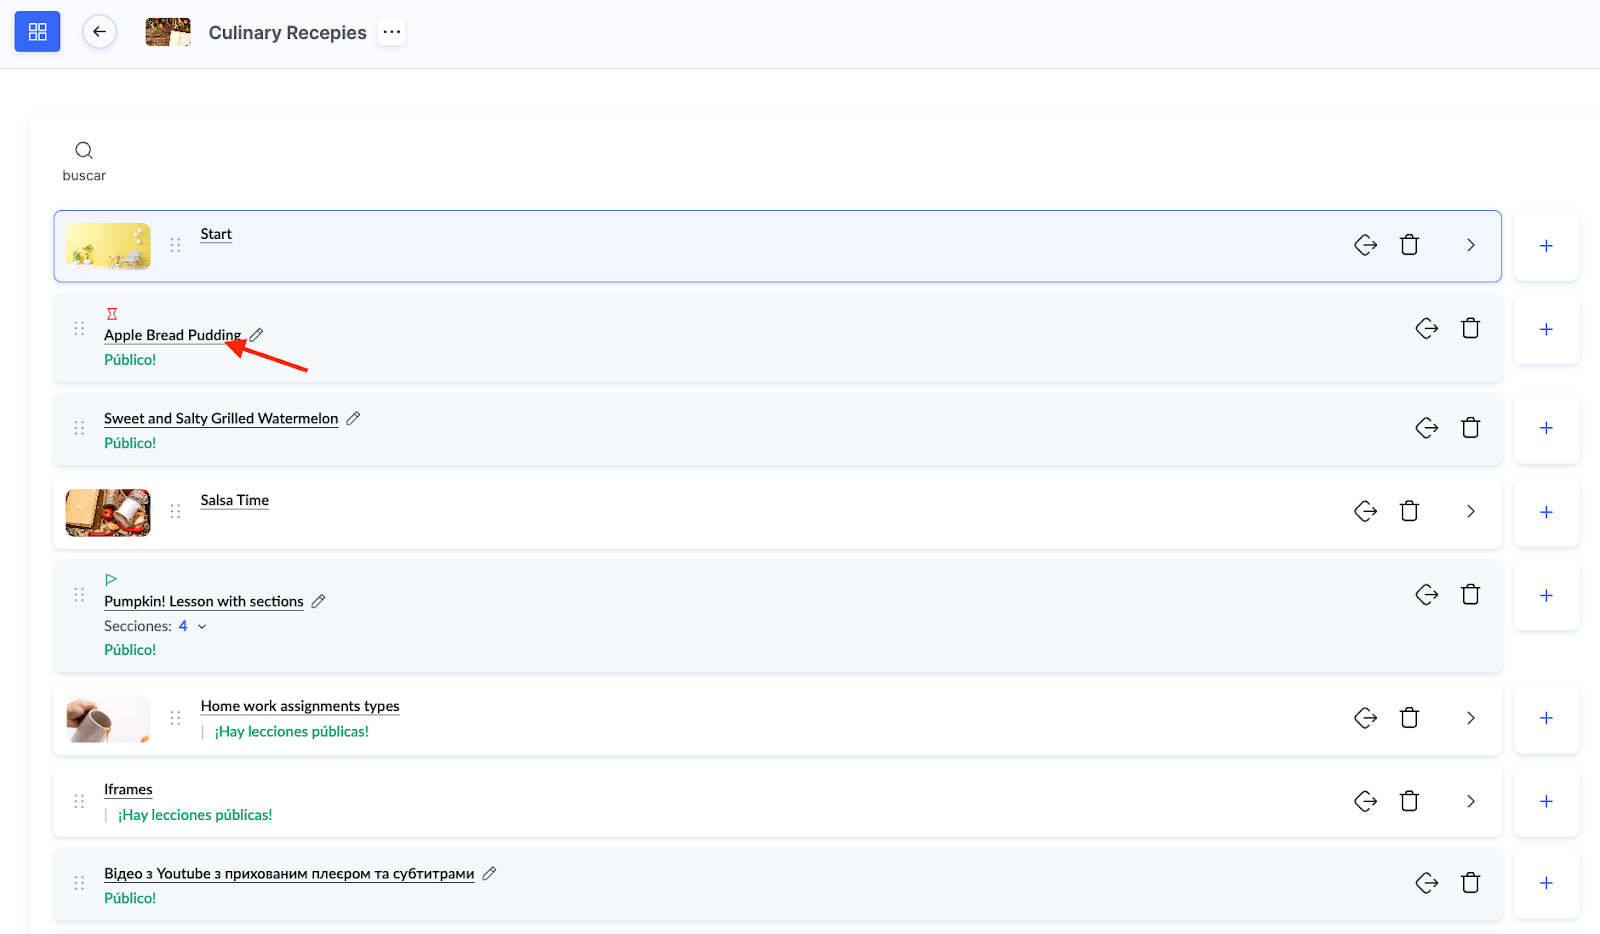Click move icon for Home work assignments types
This screenshot has width=1600, height=934.
1365,718
